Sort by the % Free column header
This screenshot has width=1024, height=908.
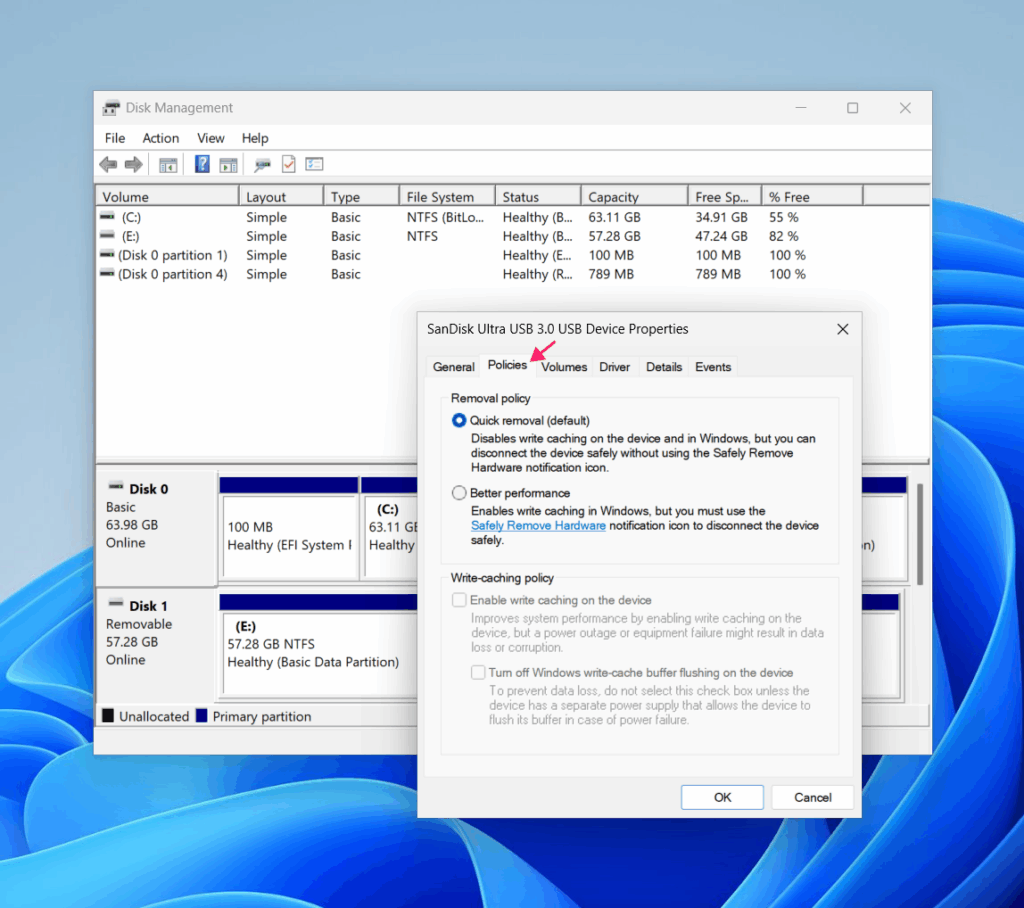tap(813, 197)
